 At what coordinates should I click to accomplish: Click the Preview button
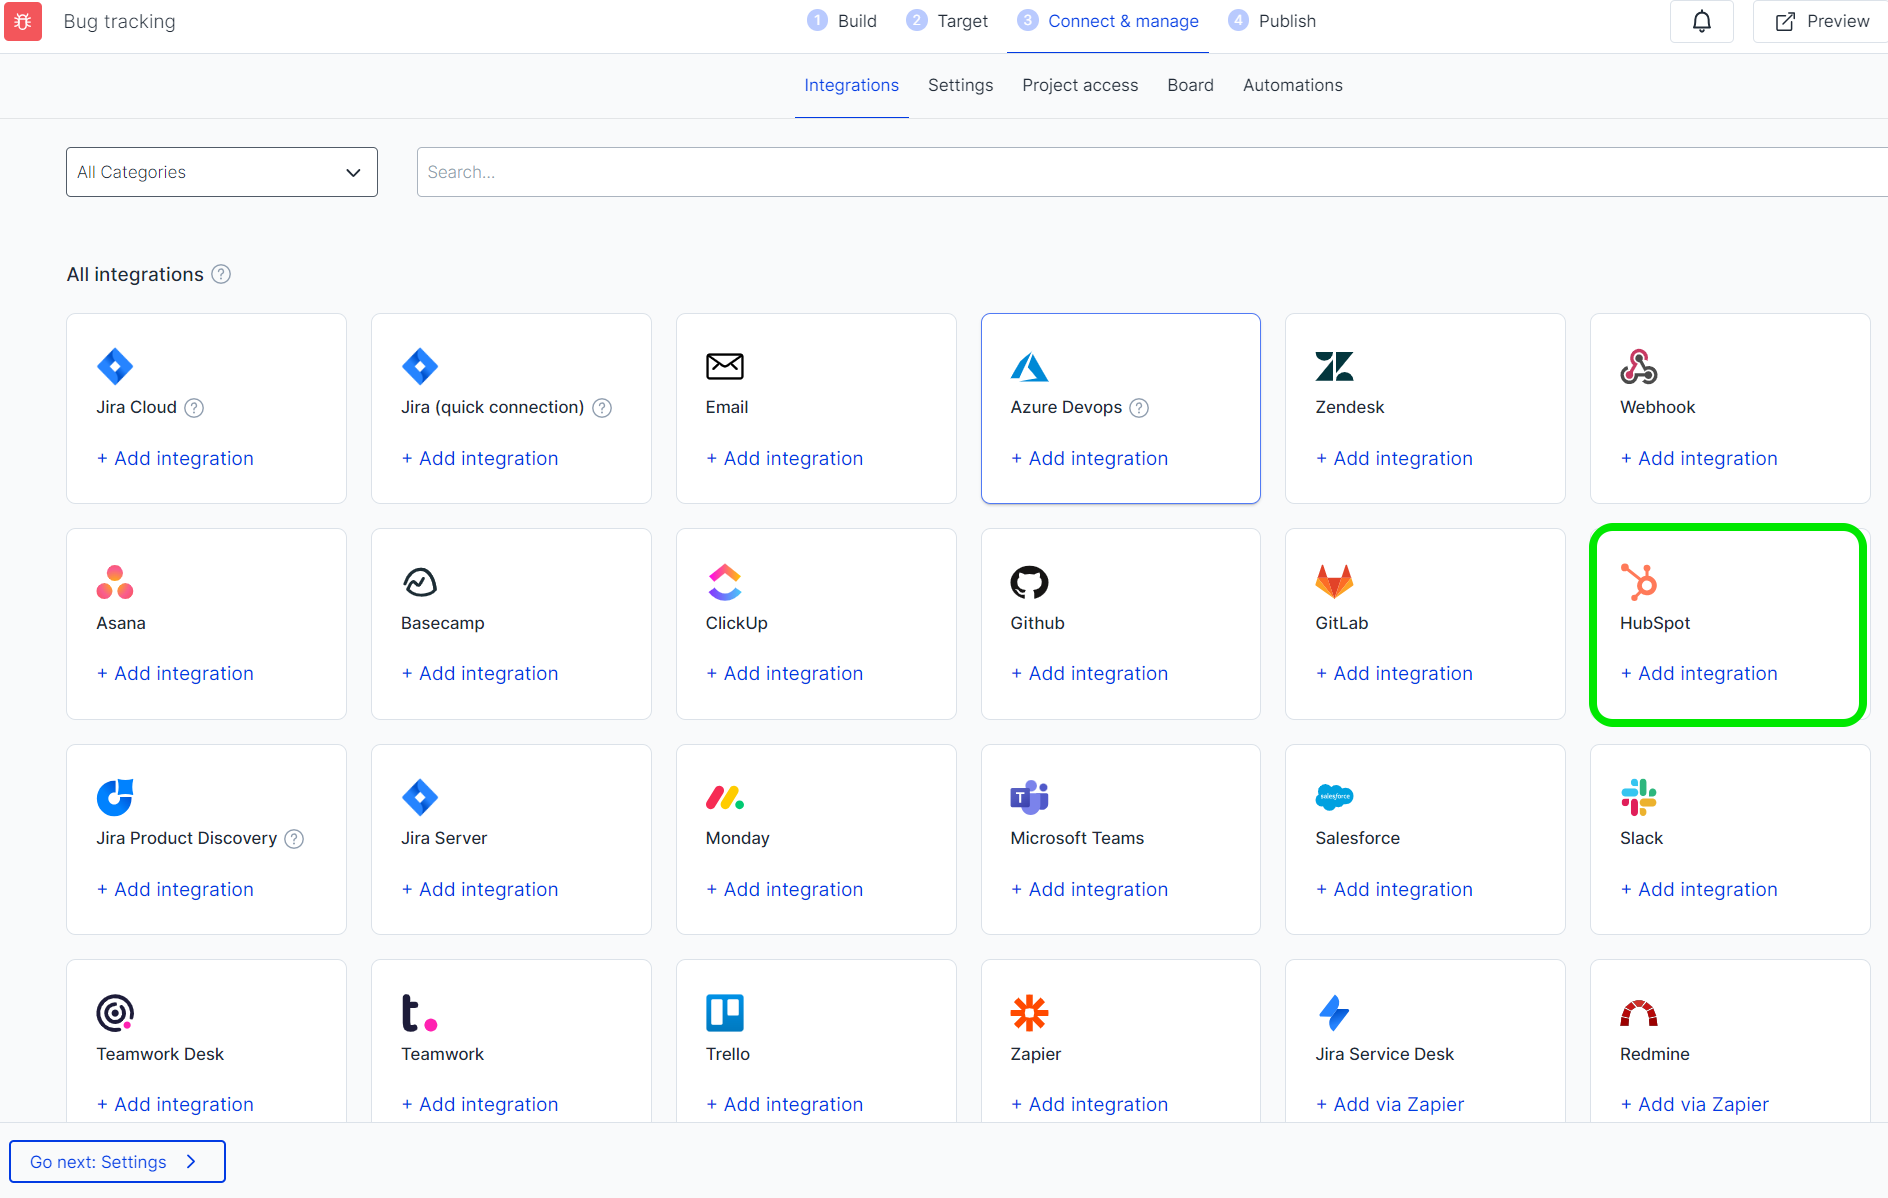[1821, 21]
